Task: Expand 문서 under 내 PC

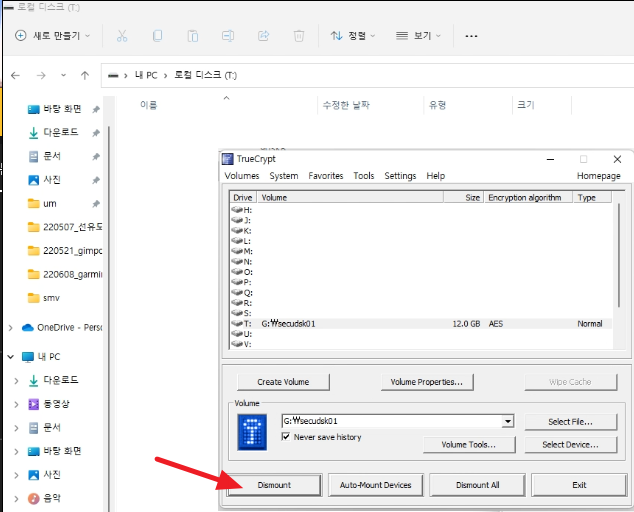Action: coord(16,428)
